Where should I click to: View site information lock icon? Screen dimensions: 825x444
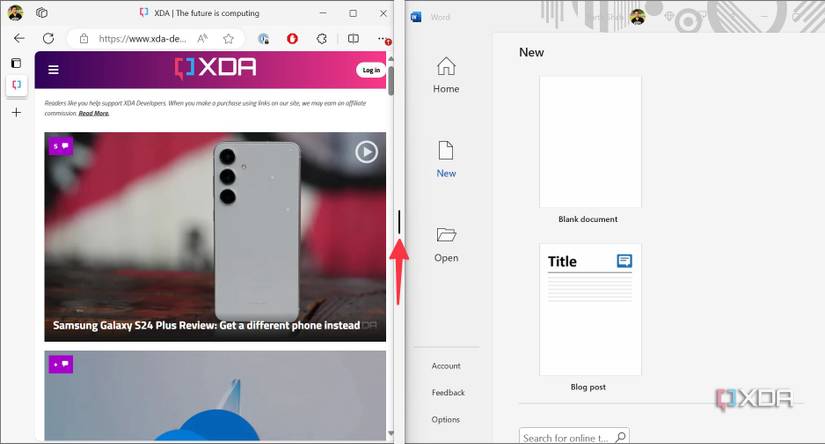tap(84, 38)
